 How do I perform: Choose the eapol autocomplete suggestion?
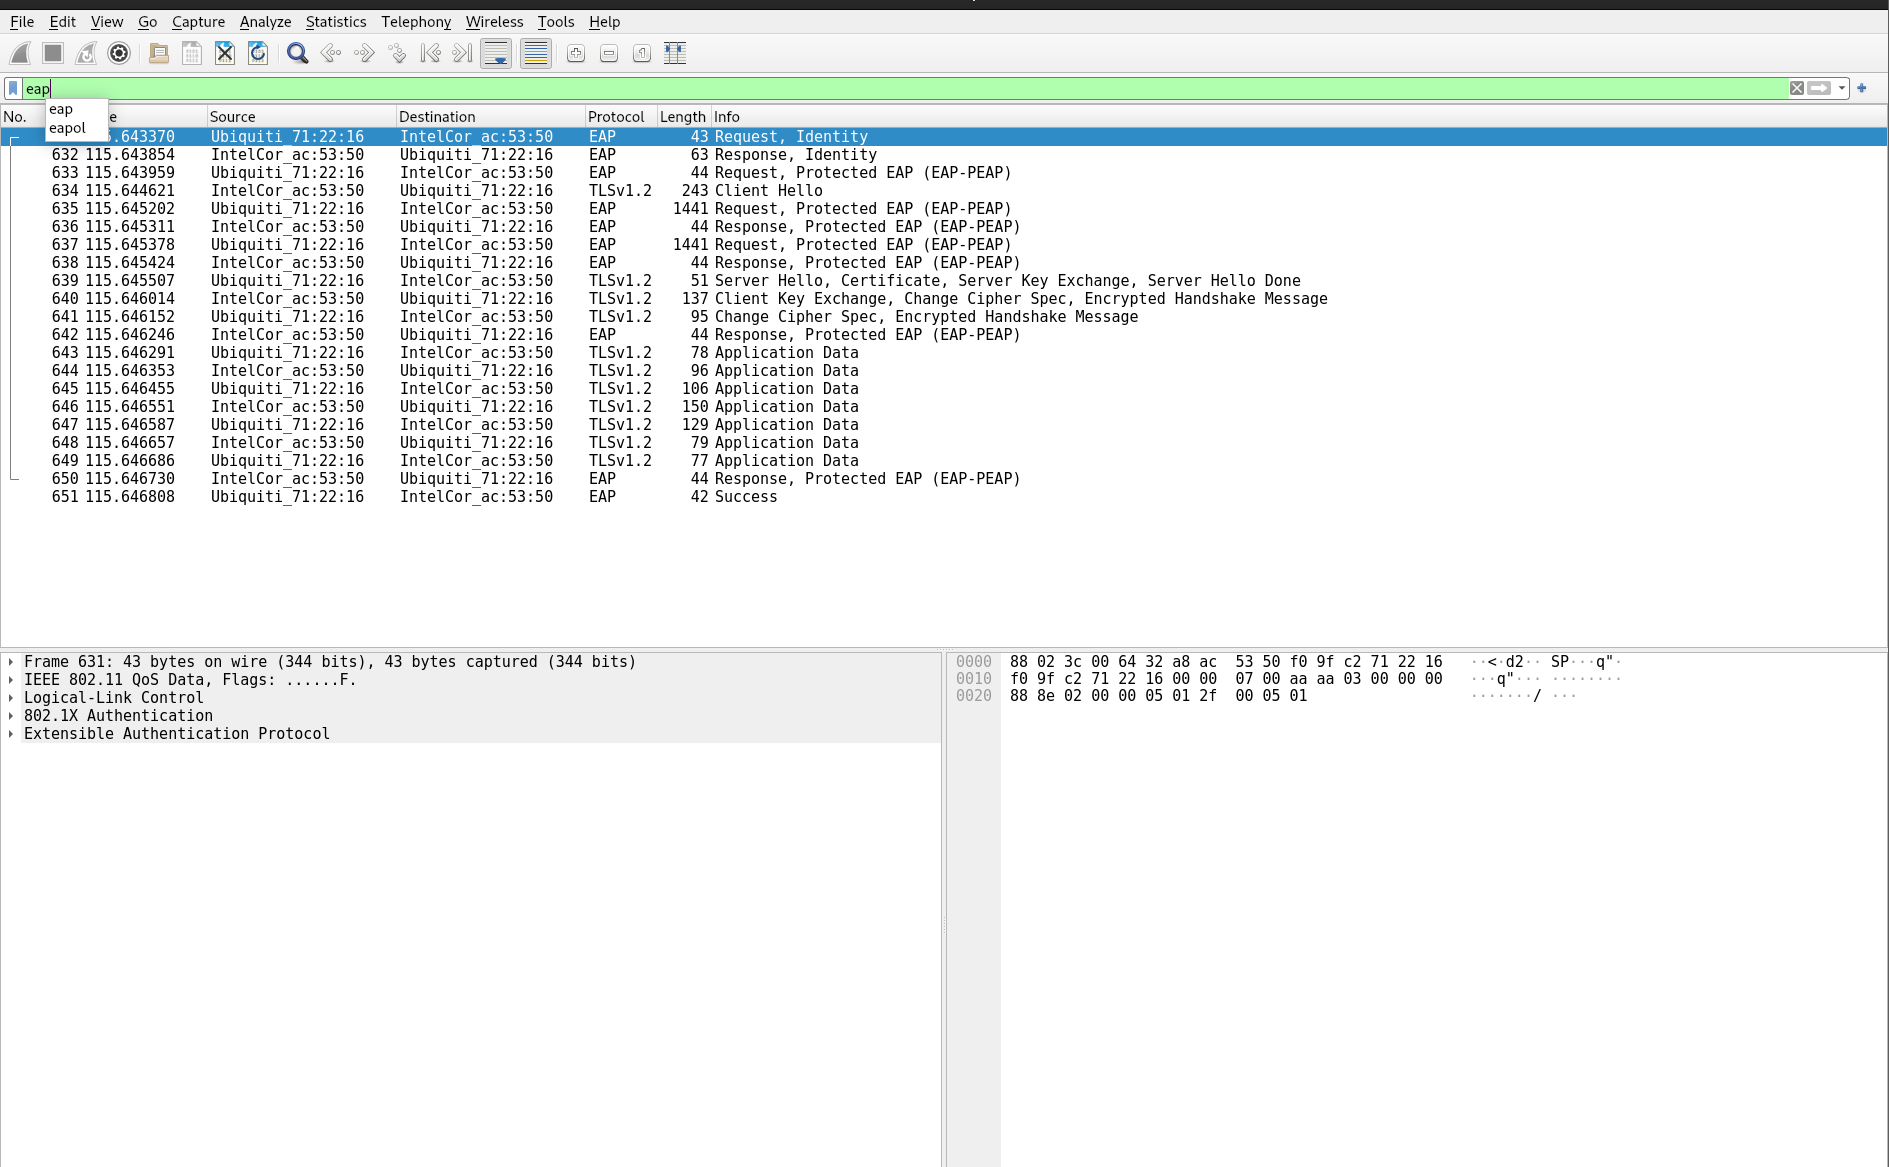(68, 128)
